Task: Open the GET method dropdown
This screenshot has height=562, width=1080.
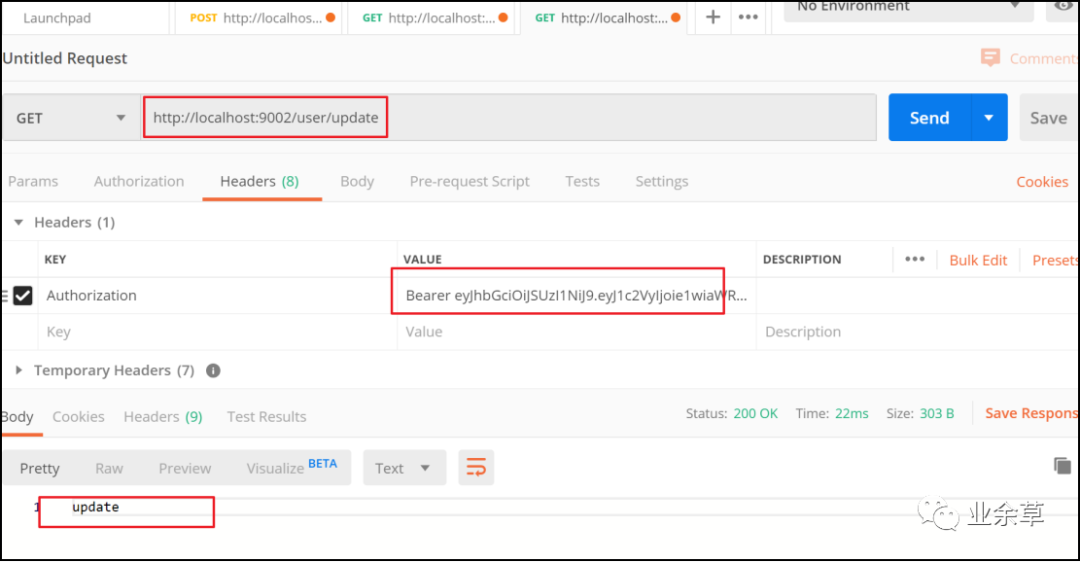Action: click(72, 118)
